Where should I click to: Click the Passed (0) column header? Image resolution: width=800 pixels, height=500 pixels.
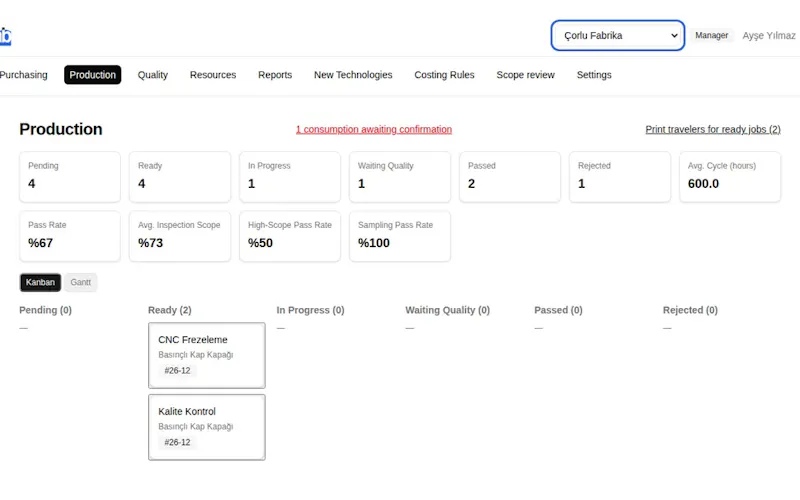pos(558,310)
